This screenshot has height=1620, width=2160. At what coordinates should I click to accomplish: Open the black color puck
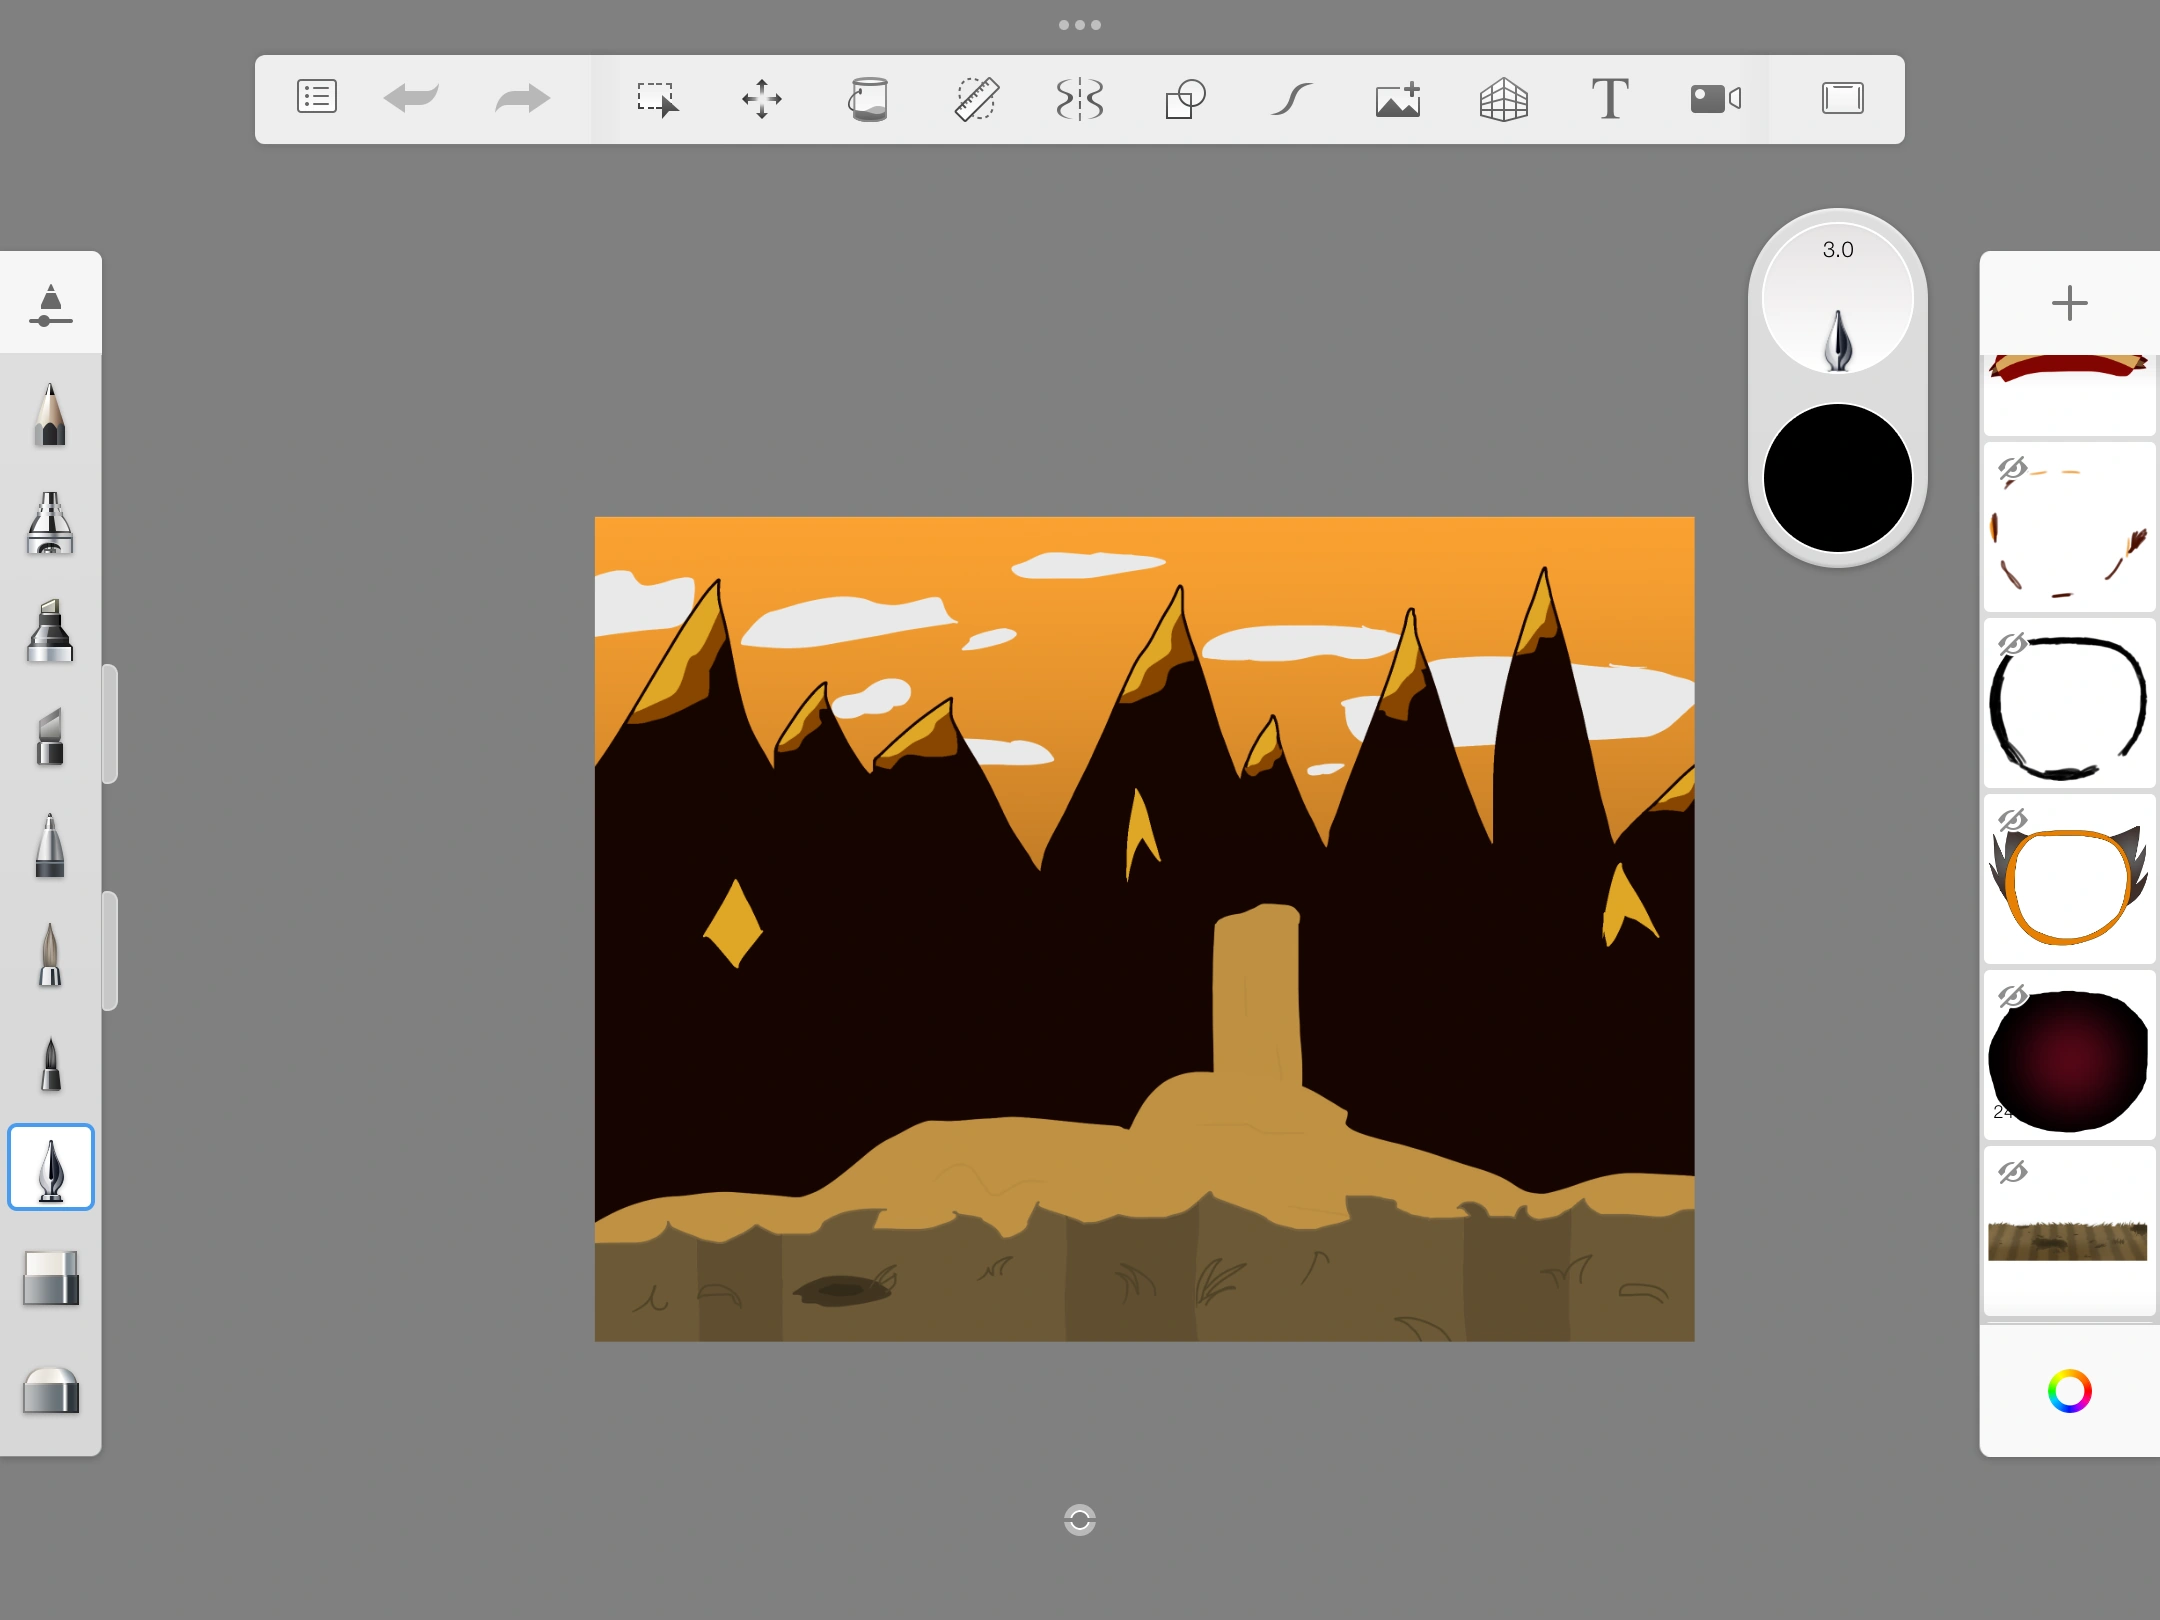pyautogui.click(x=1837, y=478)
